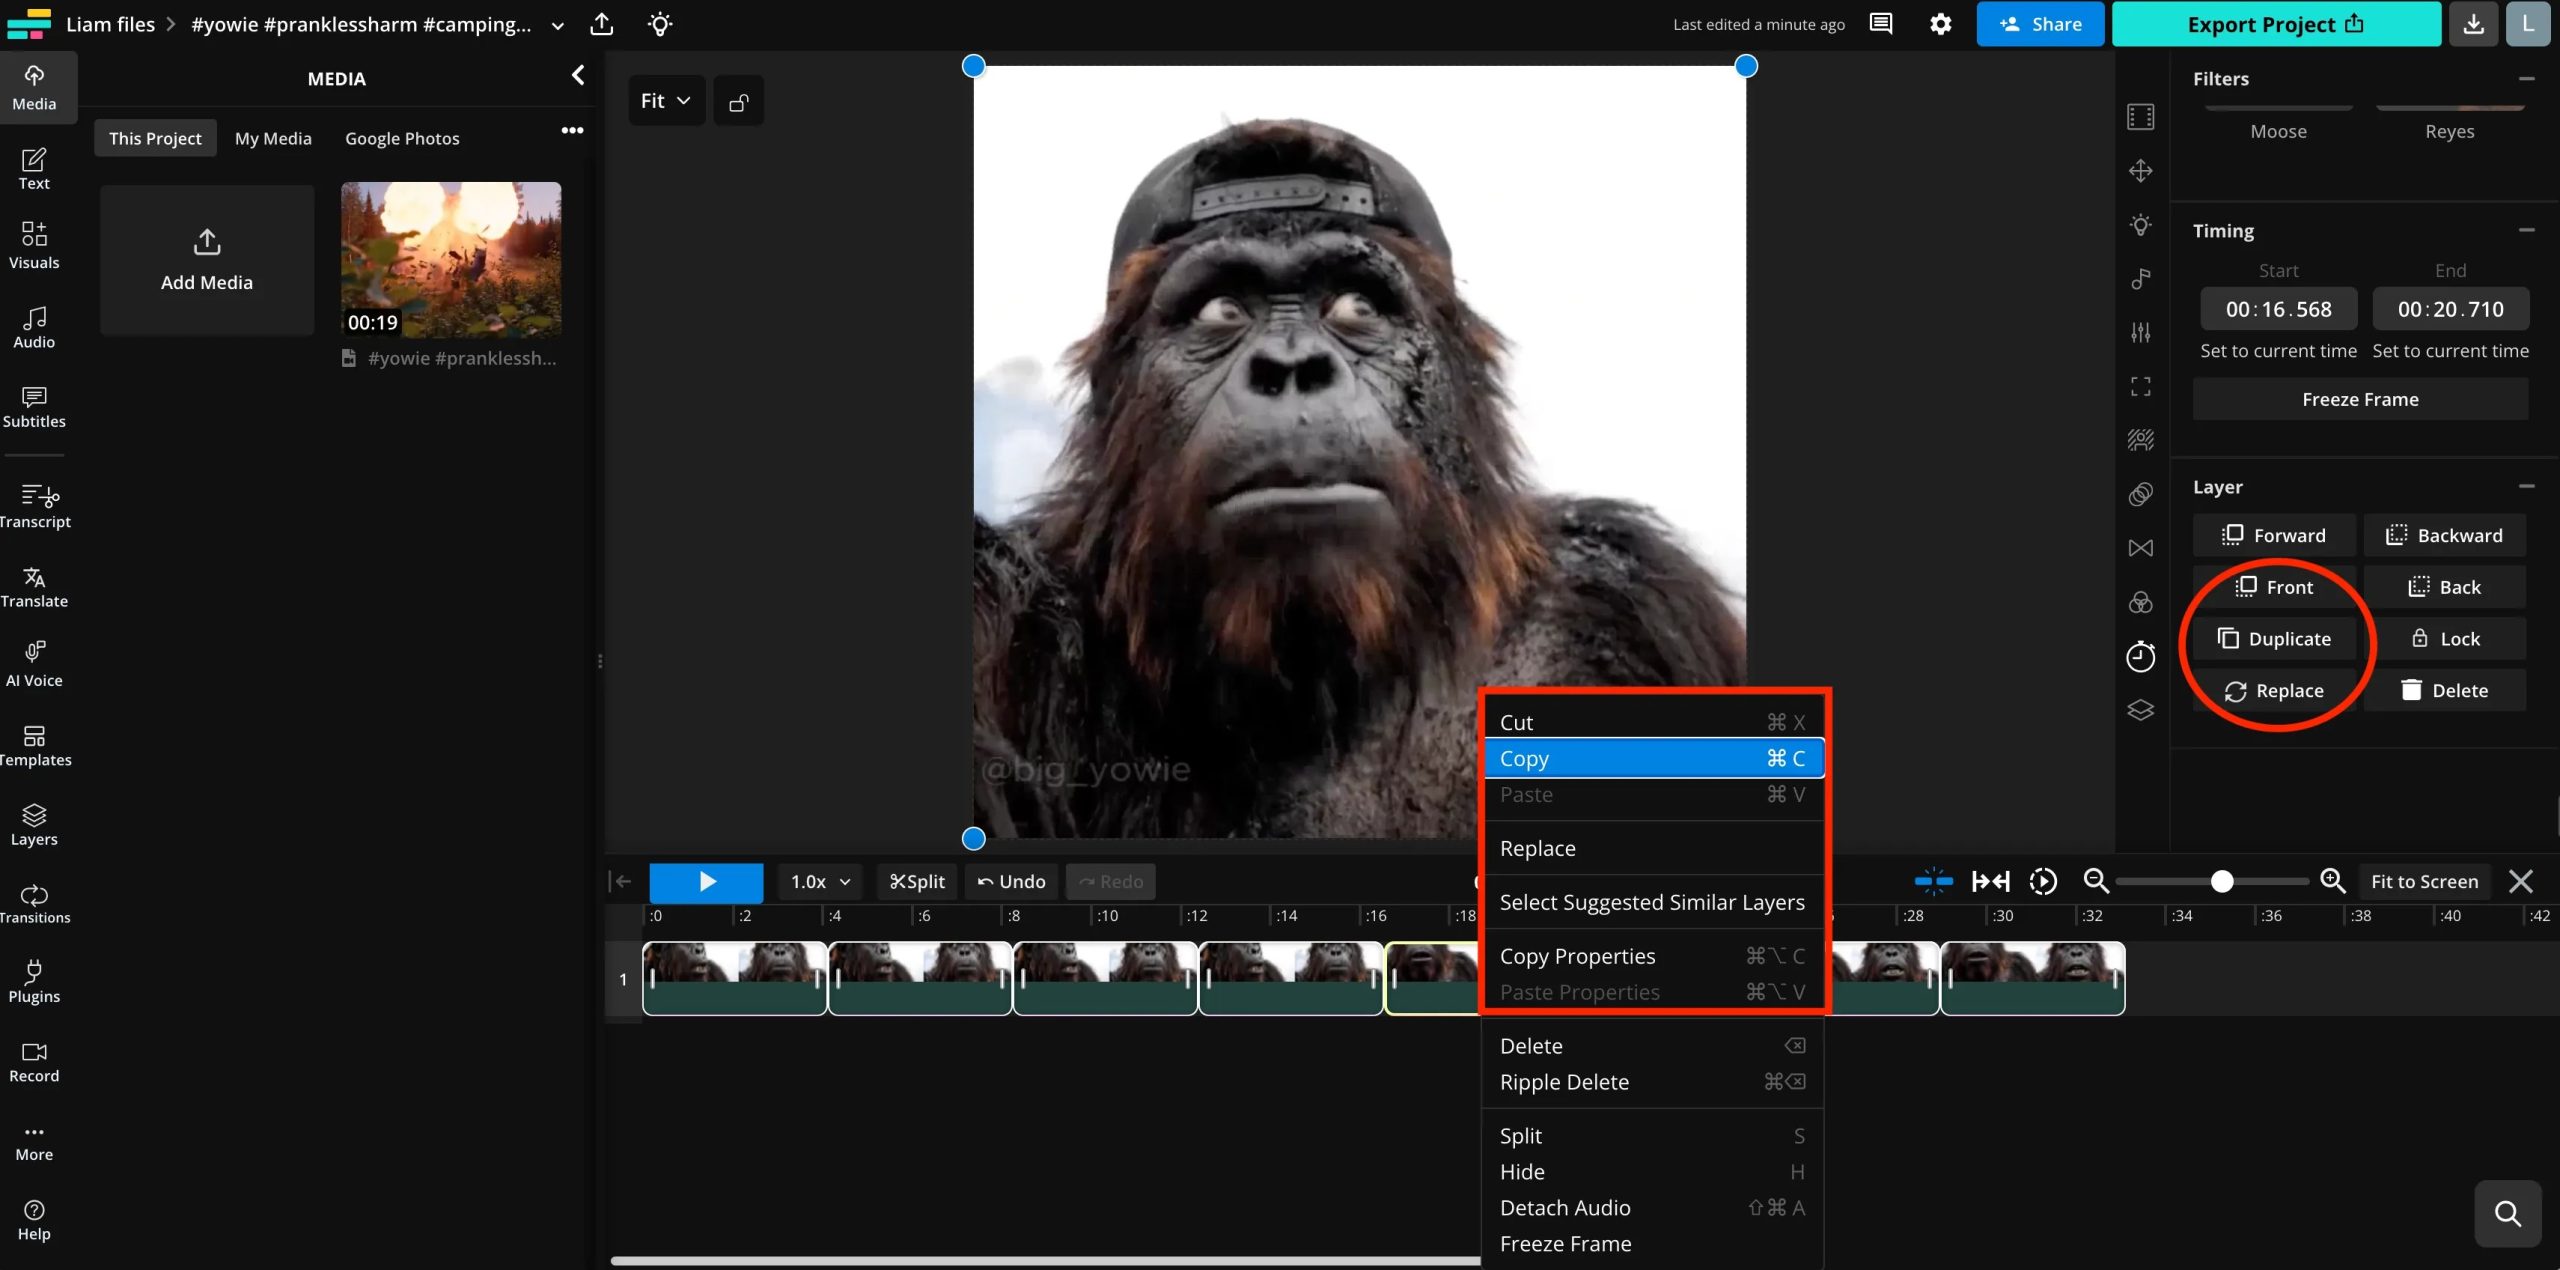Click the upload icon next to project title

602,24
